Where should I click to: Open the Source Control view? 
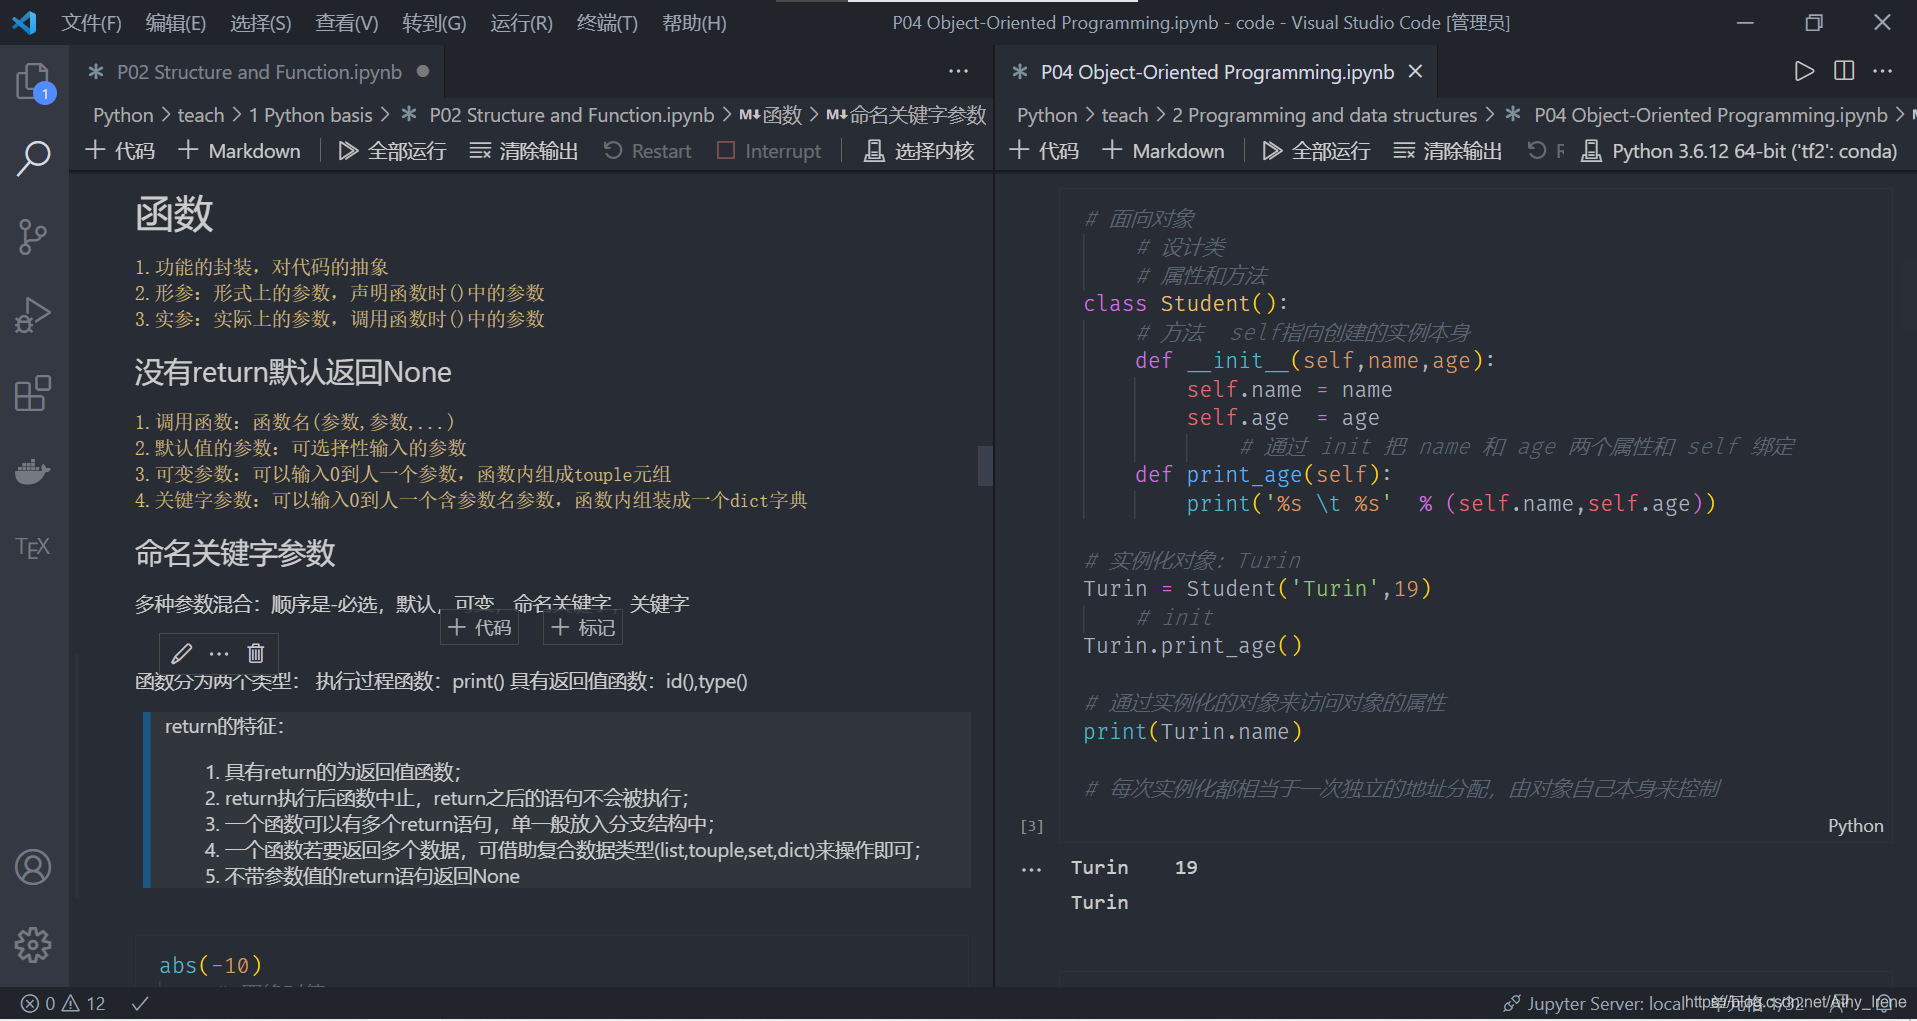(x=35, y=237)
